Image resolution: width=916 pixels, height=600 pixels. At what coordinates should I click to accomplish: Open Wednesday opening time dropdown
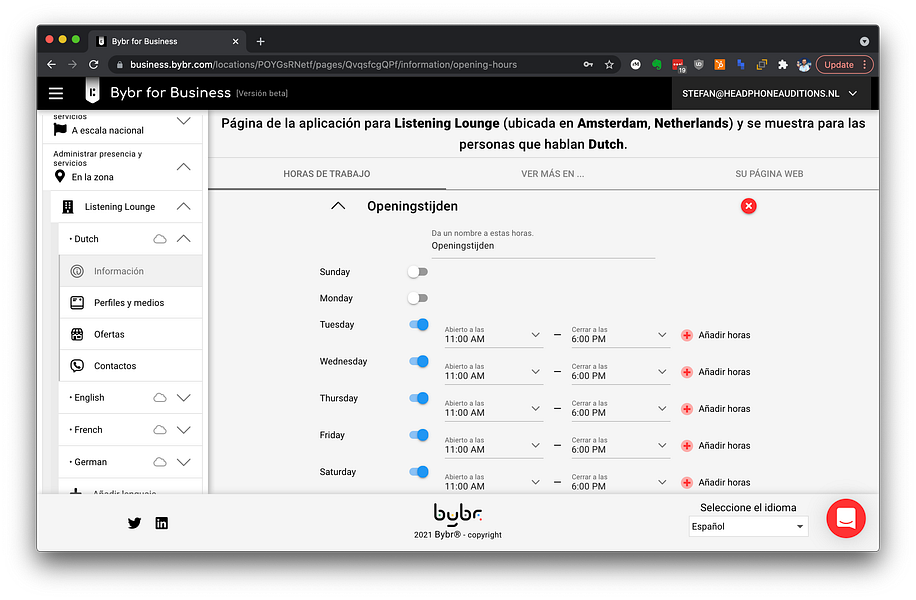[494, 372]
